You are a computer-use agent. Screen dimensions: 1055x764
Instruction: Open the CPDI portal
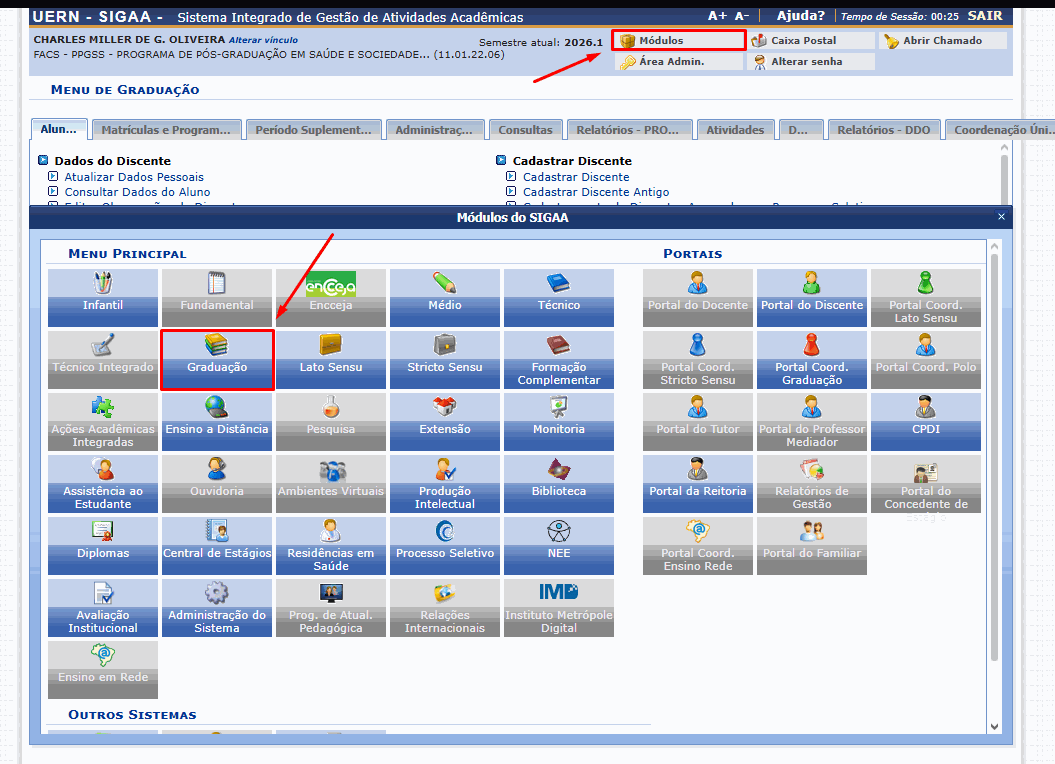click(926, 421)
